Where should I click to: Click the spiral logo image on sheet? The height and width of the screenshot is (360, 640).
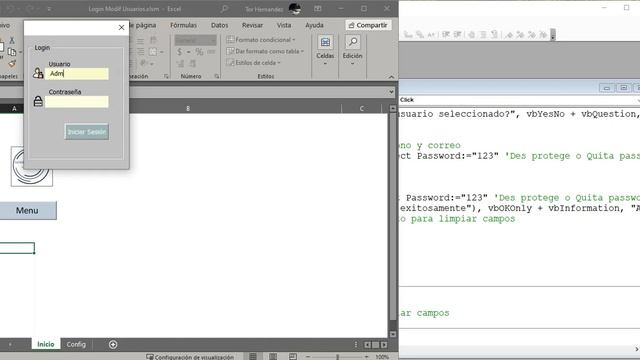point(31,167)
